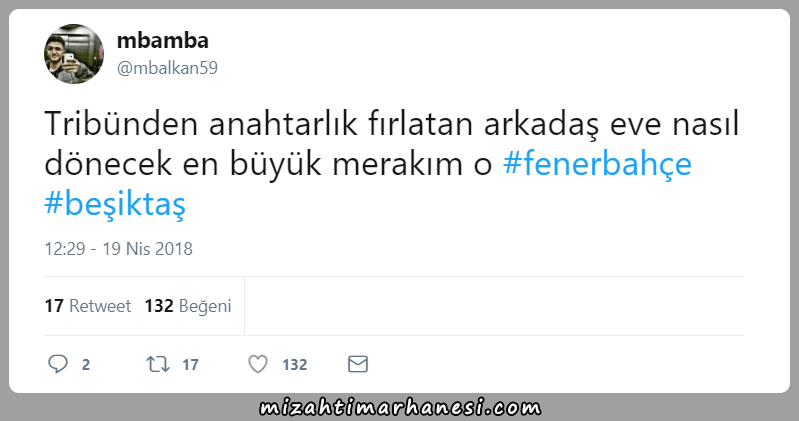View likers via 132 Beğeni

click(188, 306)
